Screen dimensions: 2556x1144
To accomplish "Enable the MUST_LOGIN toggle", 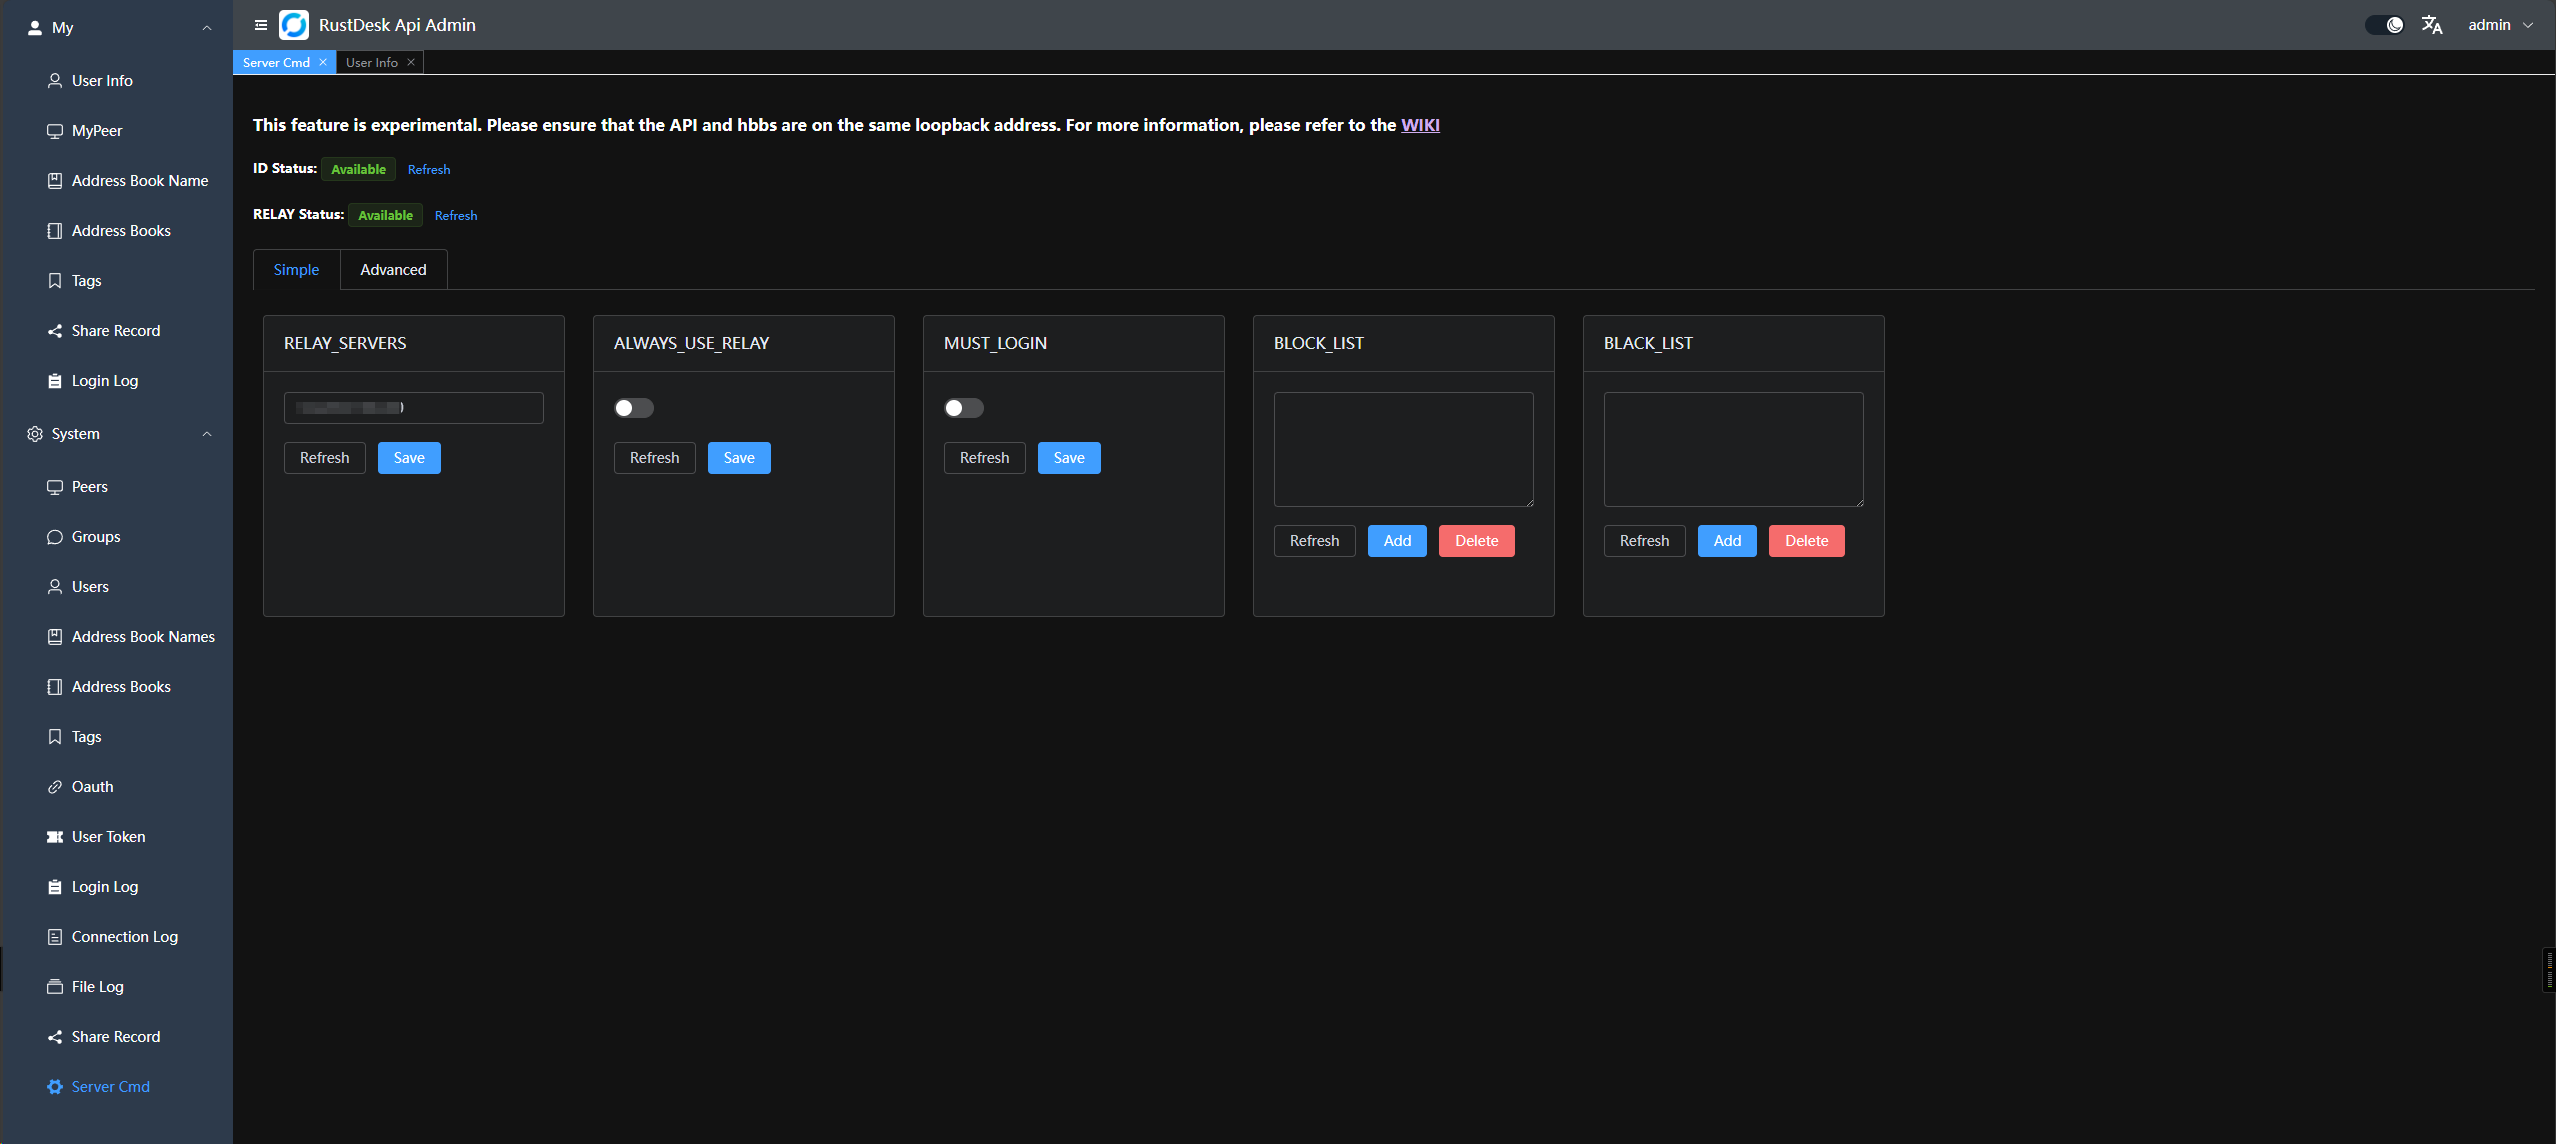I will pyautogui.click(x=963, y=407).
